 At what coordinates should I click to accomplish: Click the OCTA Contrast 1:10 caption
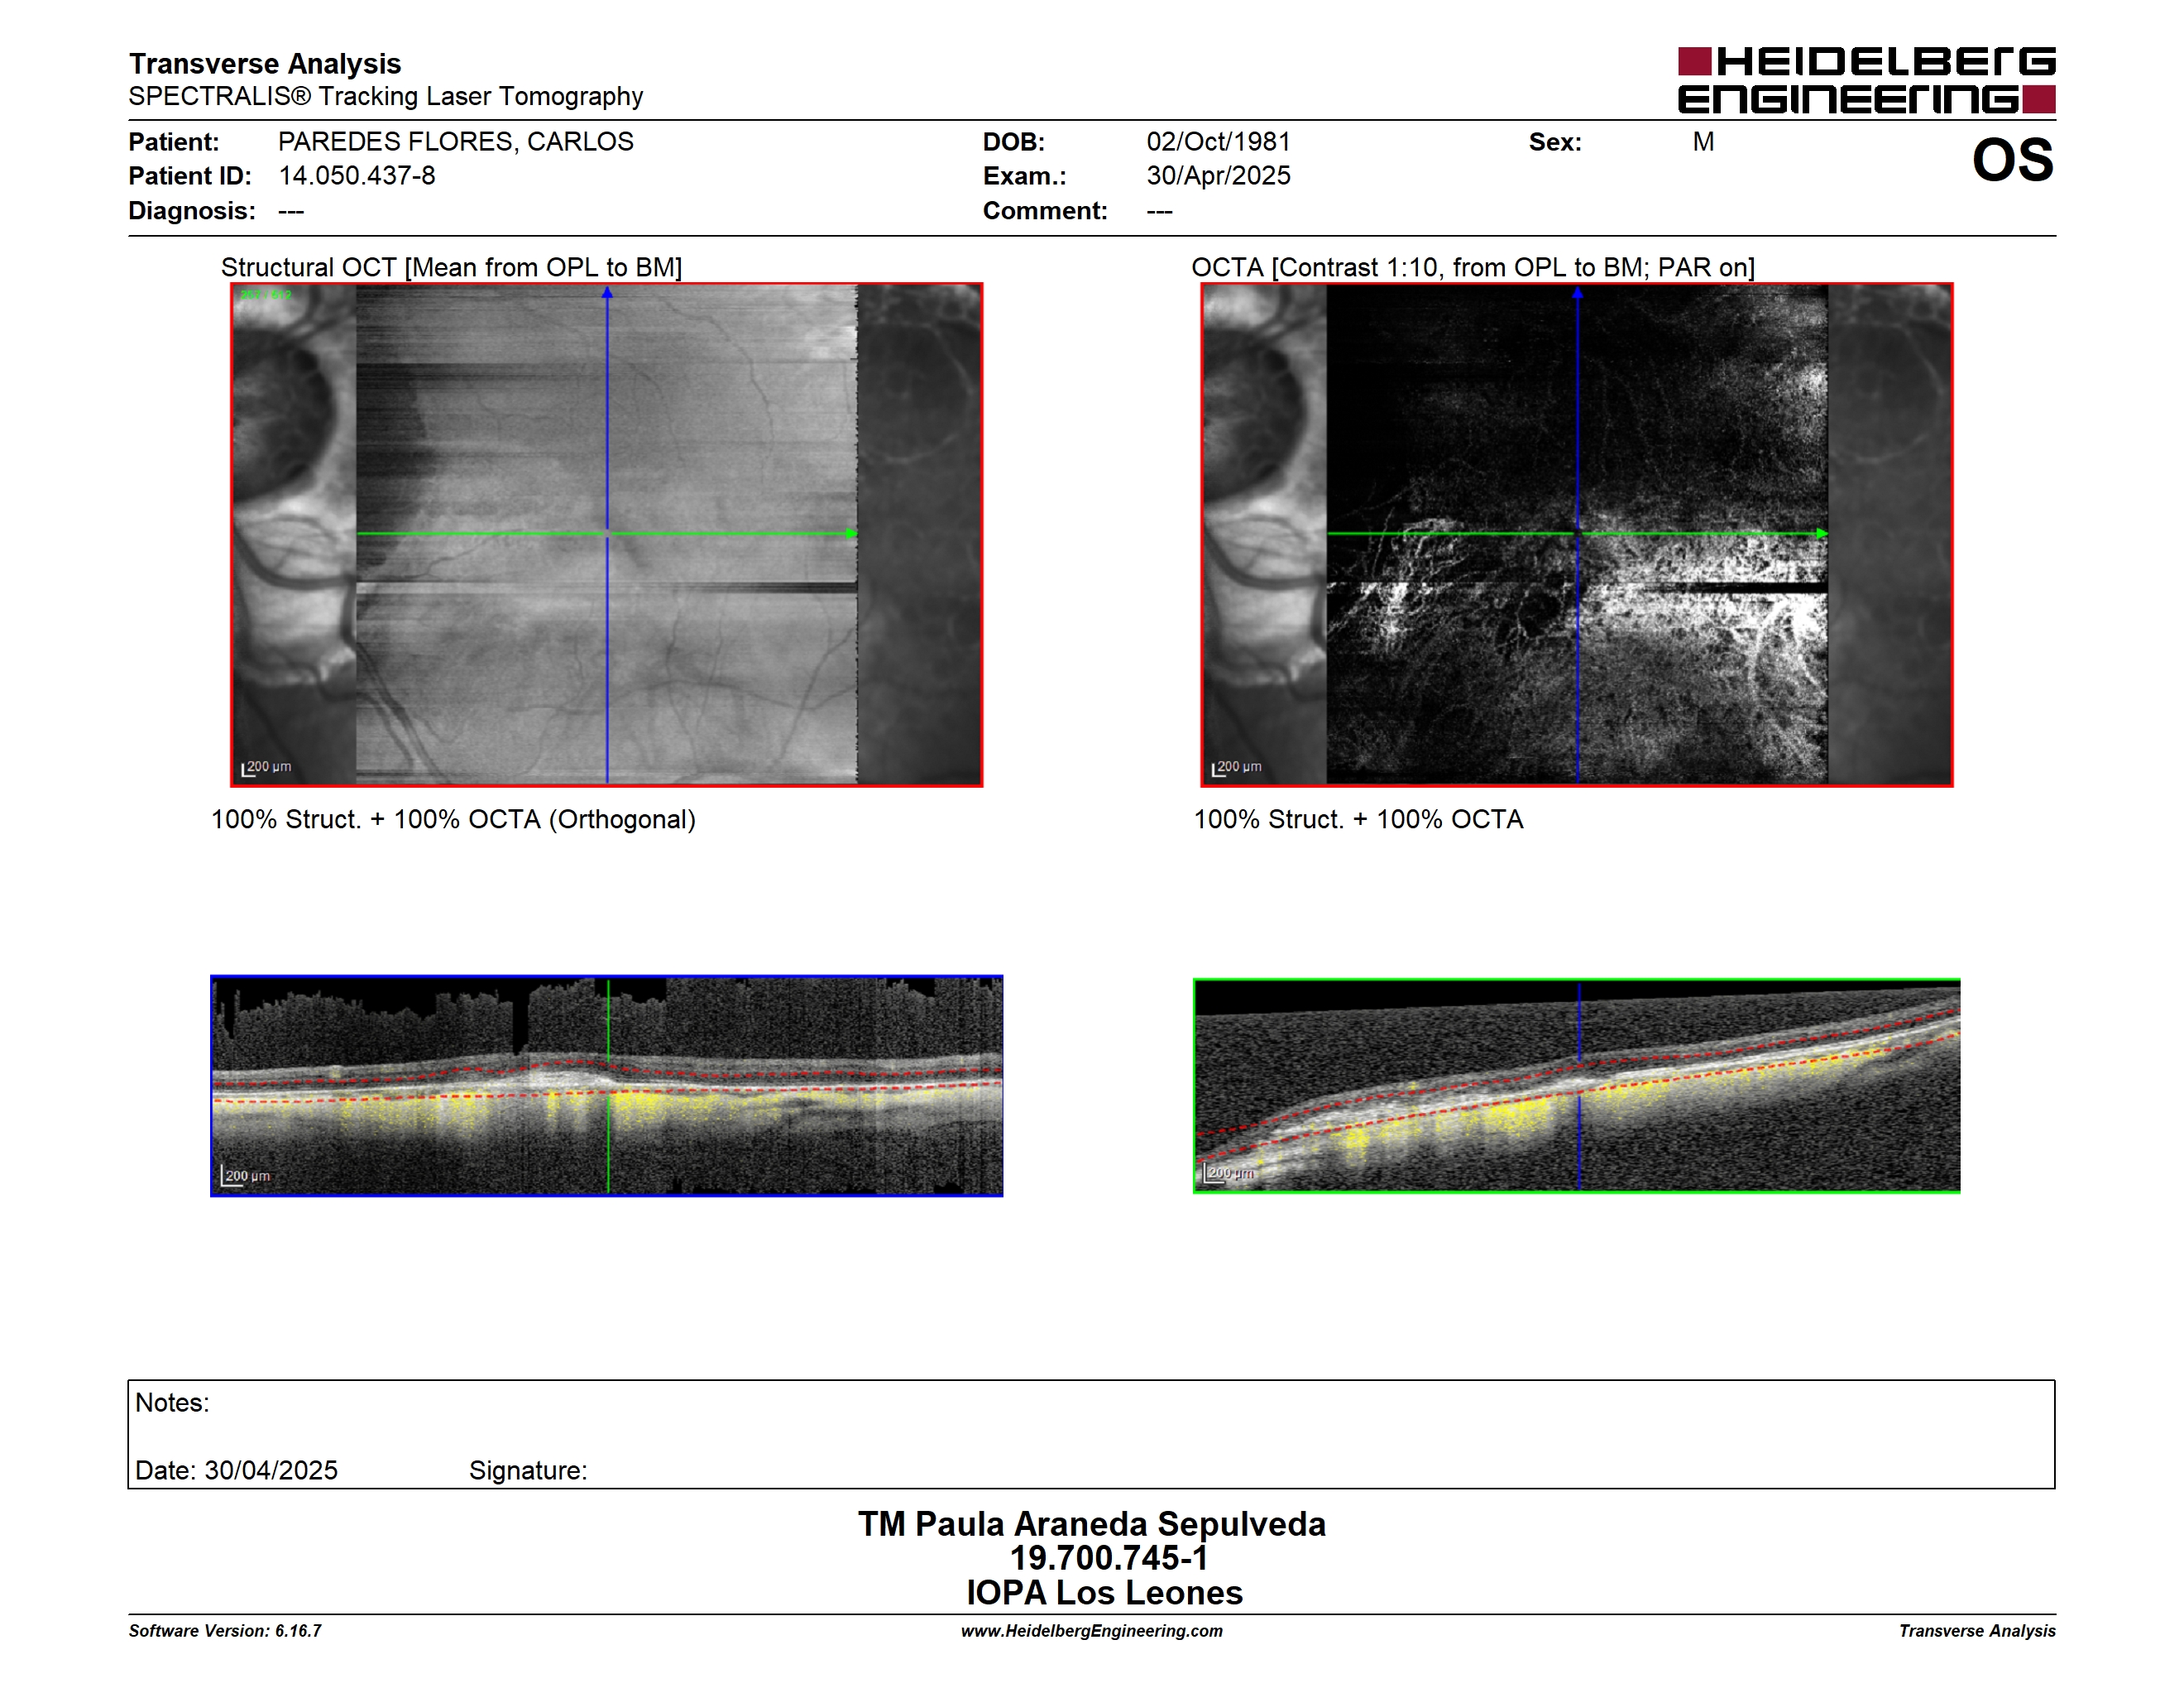click(x=1472, y=267)
